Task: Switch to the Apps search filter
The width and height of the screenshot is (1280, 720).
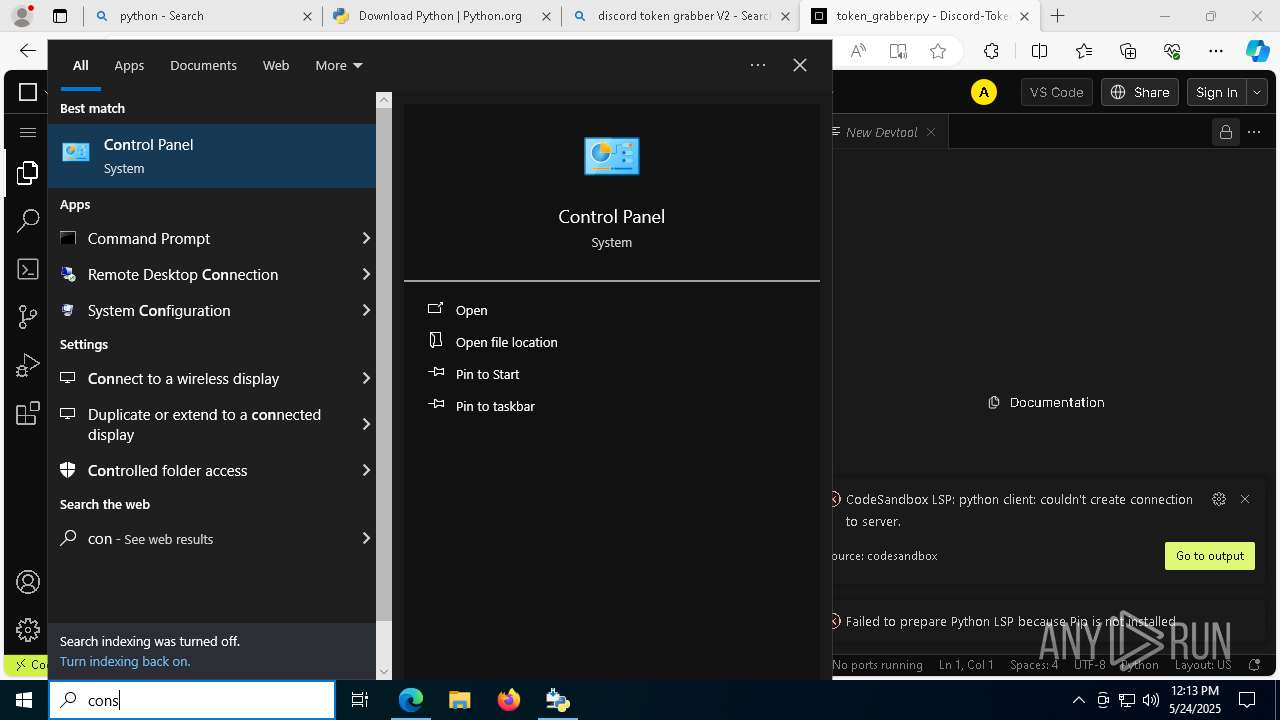Action: point(129,65)
